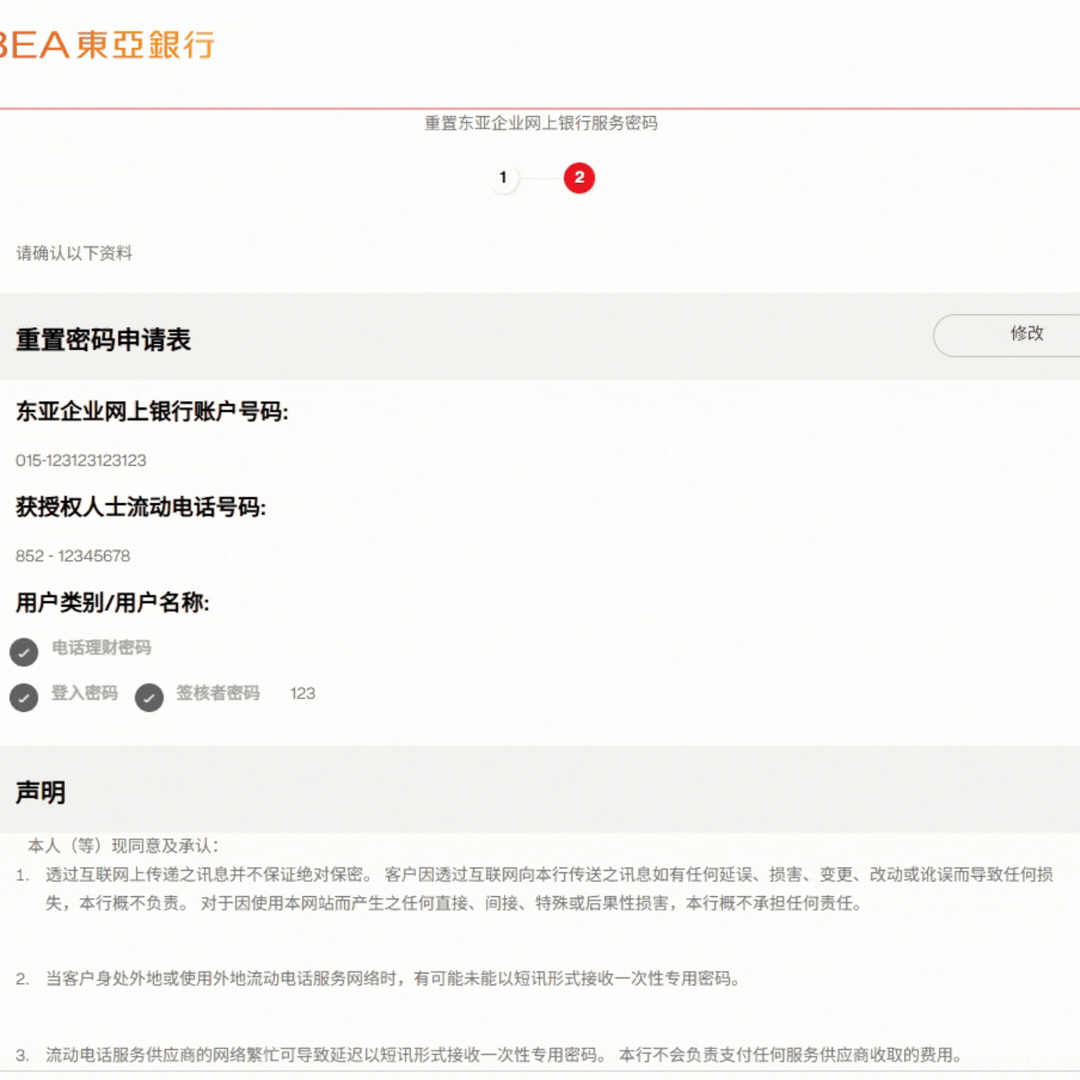Toggle the 登入密码 checkbox
This screenshot has height=1080, width=1080.
24,697
